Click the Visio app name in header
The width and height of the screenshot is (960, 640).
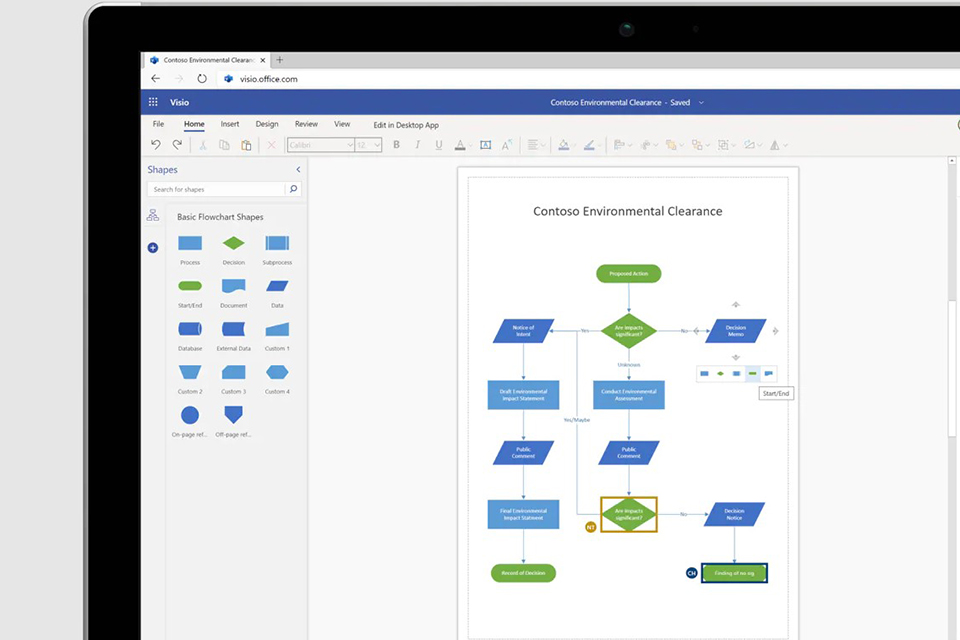click(x=179, y=102)
